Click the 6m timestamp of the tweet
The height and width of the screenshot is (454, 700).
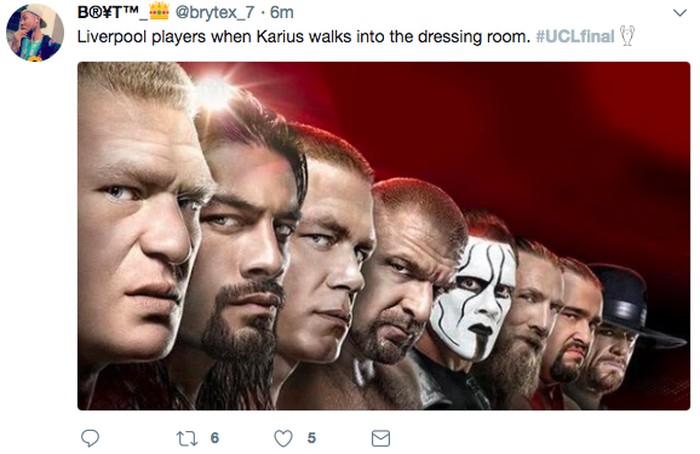[x=283, y=13]
